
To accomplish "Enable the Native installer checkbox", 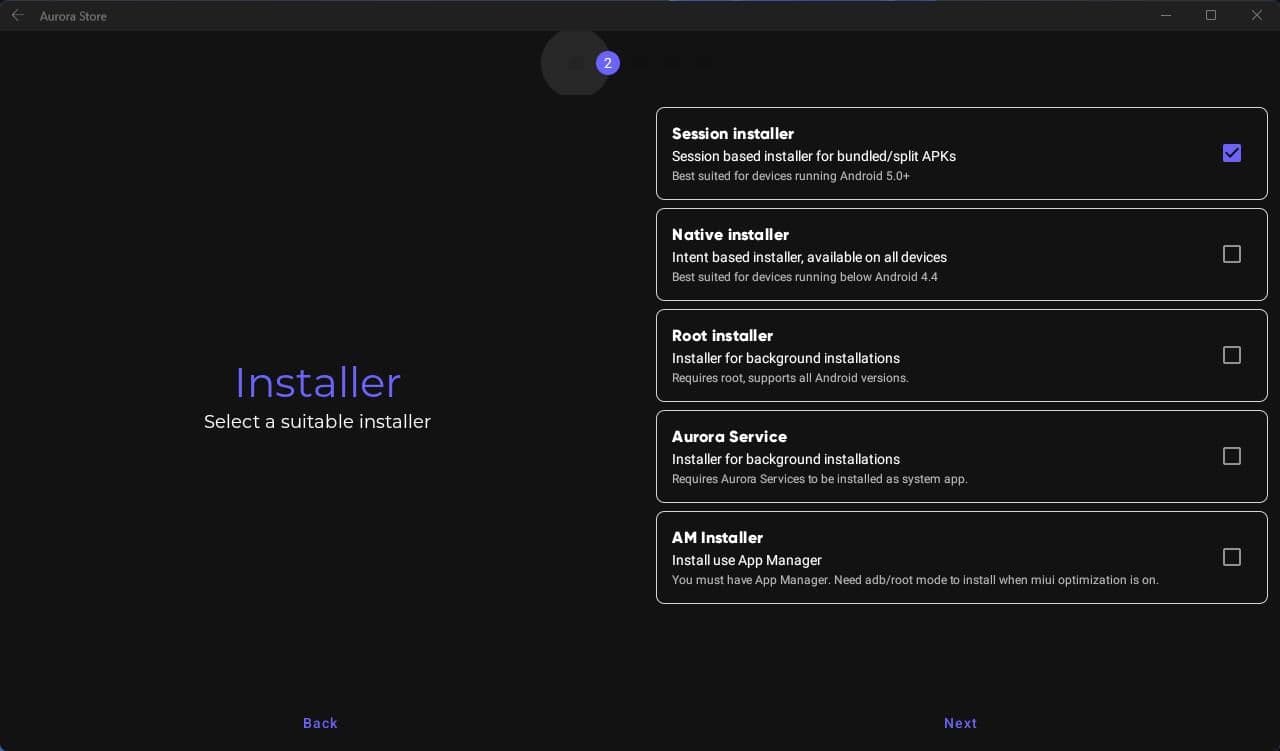I will pyautogui.click(x=1231, y=254).
